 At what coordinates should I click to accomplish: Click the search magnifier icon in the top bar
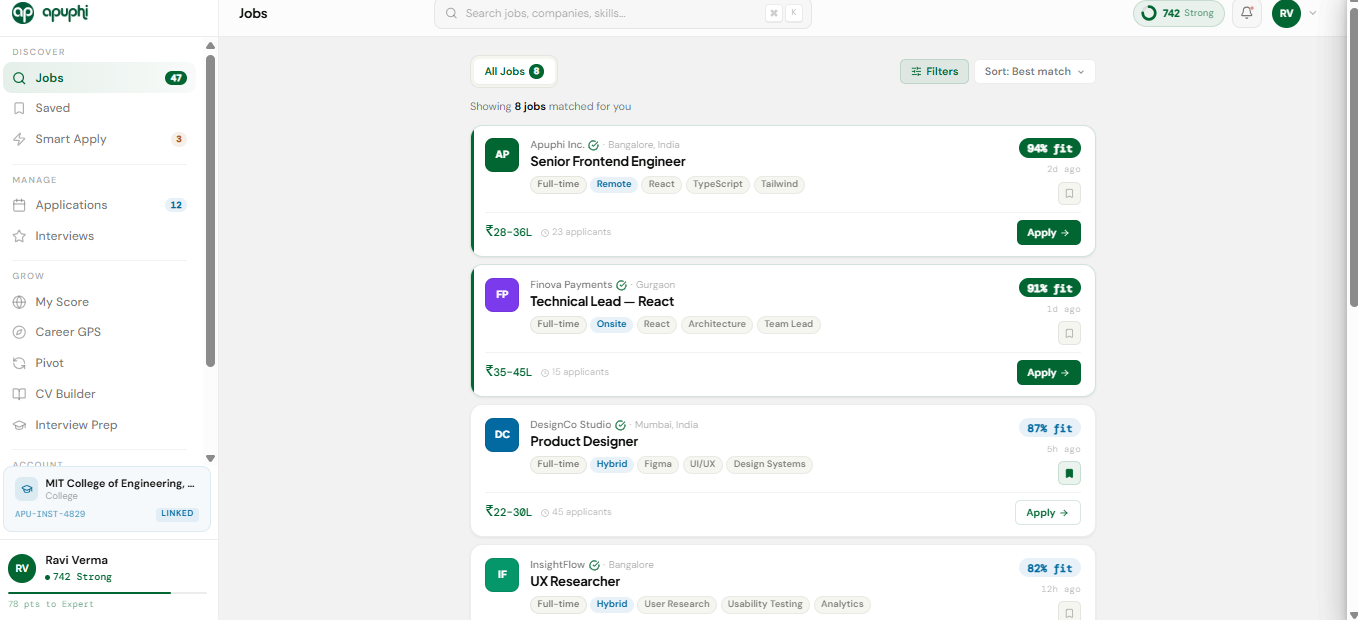(x=451, y=13)
